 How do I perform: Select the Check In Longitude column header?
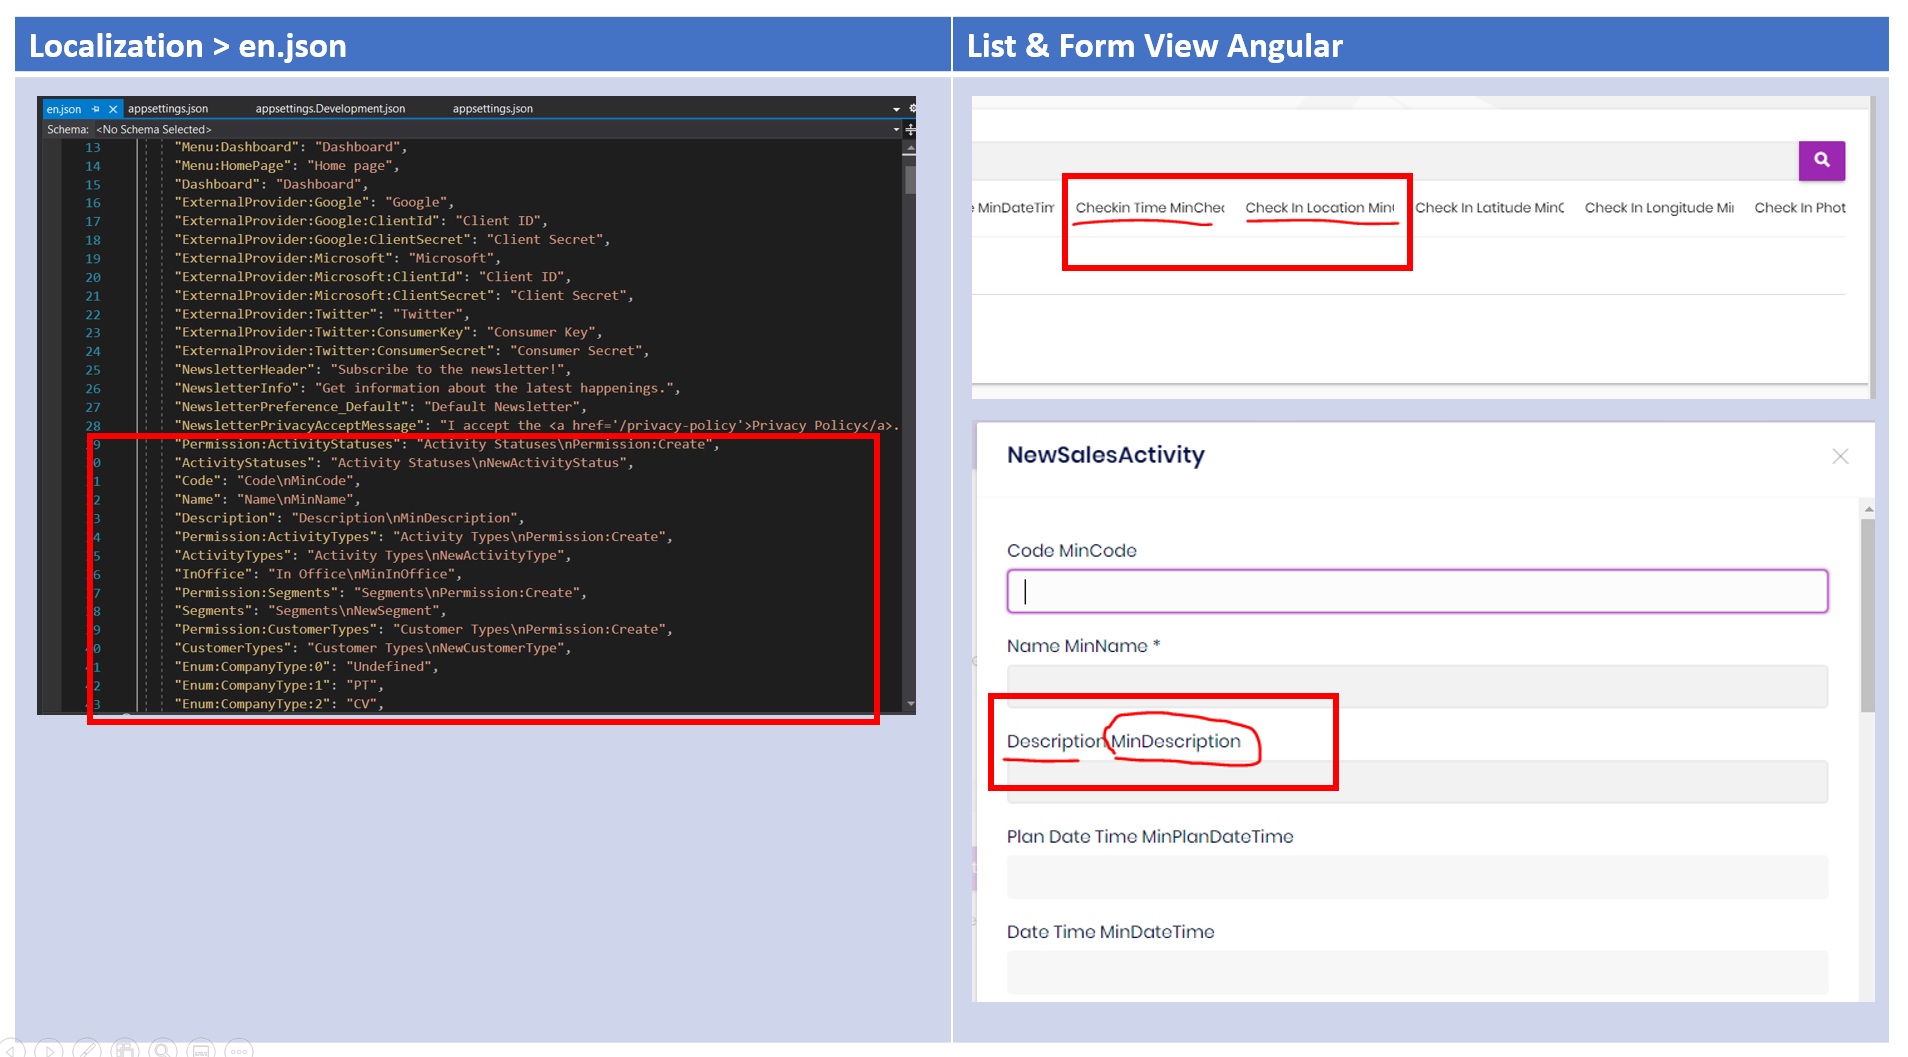[1658, 208]
